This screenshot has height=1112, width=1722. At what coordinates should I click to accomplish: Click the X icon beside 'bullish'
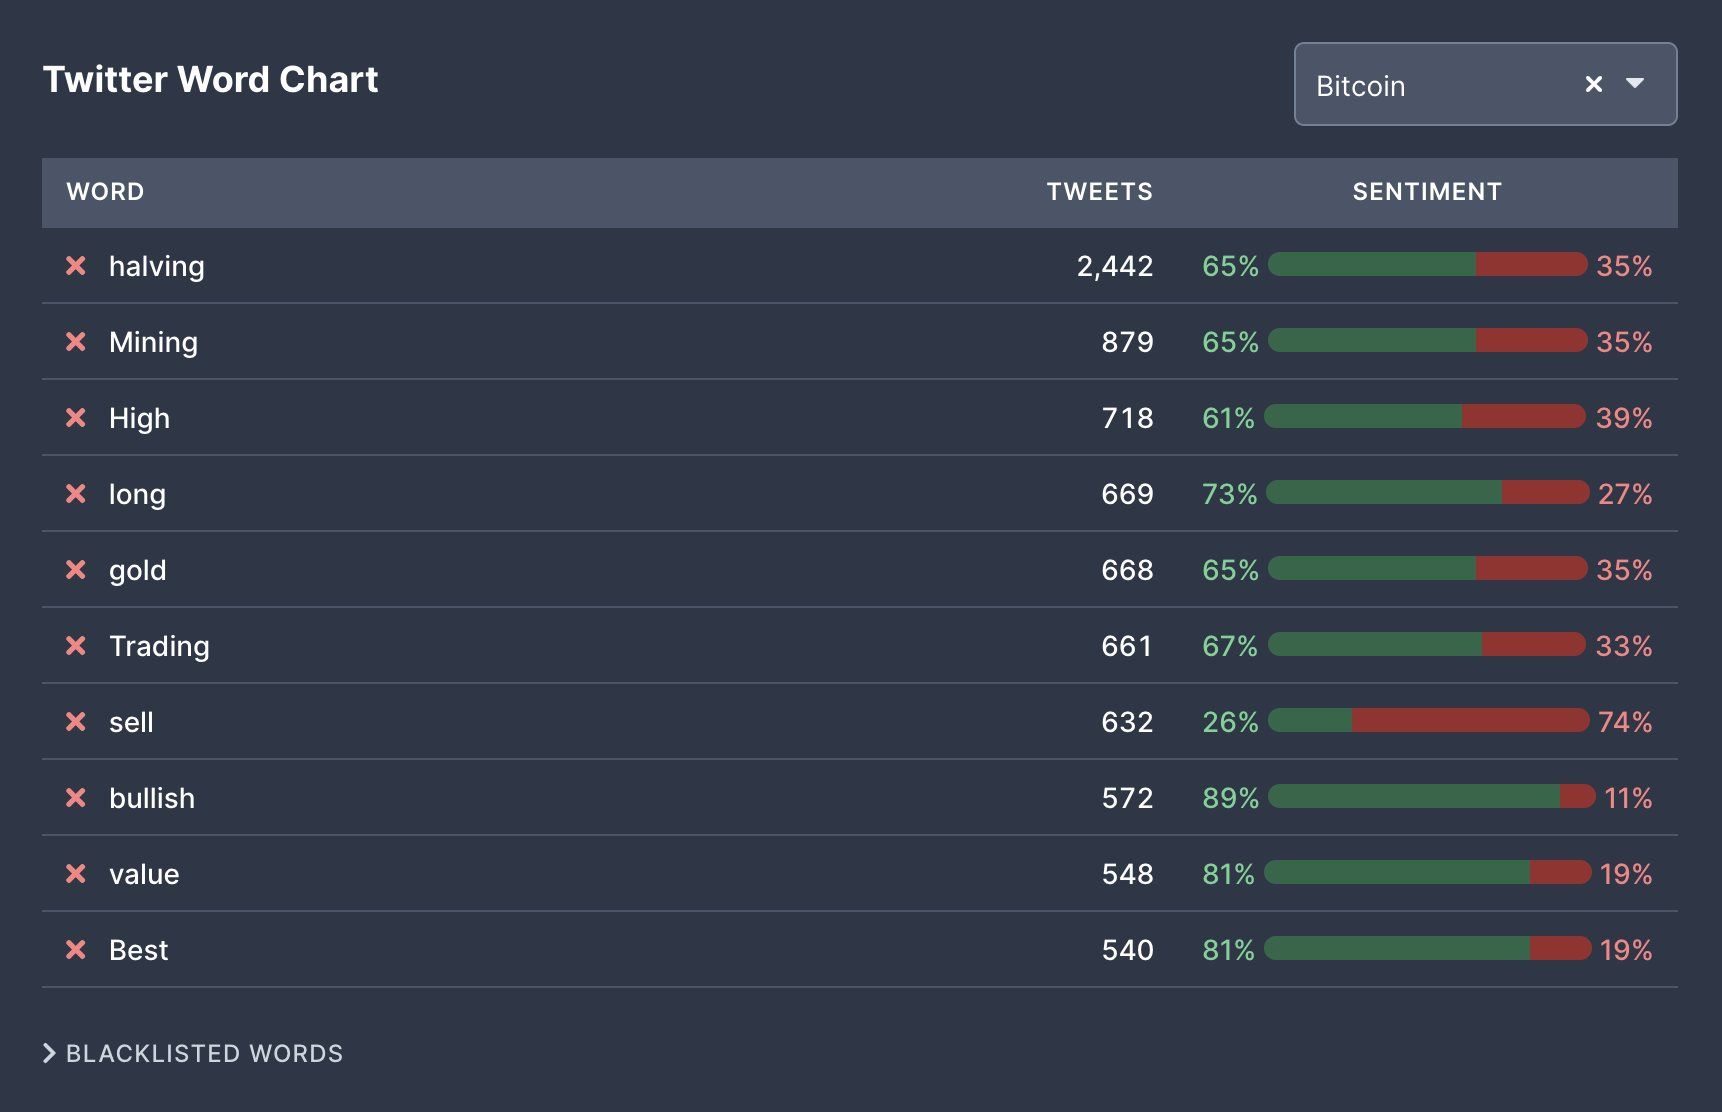coord(76,798)
